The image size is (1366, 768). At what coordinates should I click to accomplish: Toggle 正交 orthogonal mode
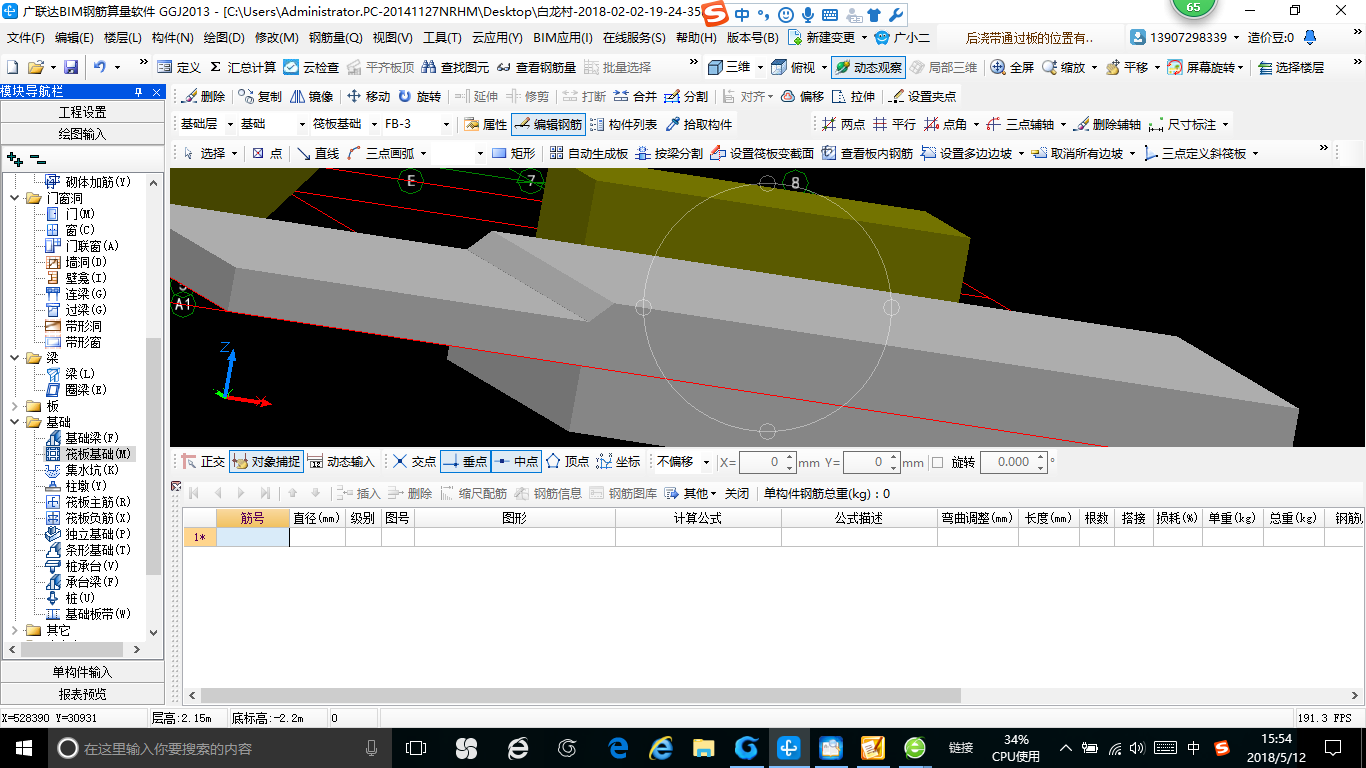coord(203,461)
